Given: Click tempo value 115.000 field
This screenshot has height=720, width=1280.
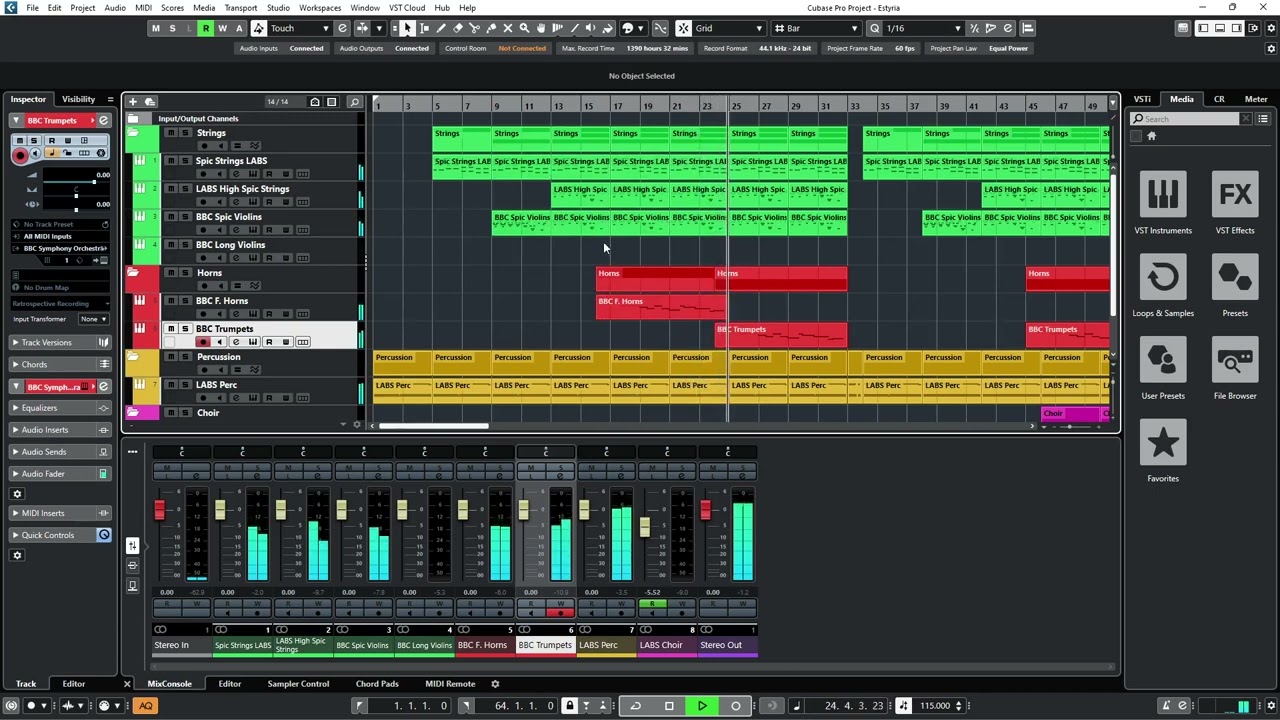Looking at the screenshot, I should pyautogui.click(x=936, y=706).
